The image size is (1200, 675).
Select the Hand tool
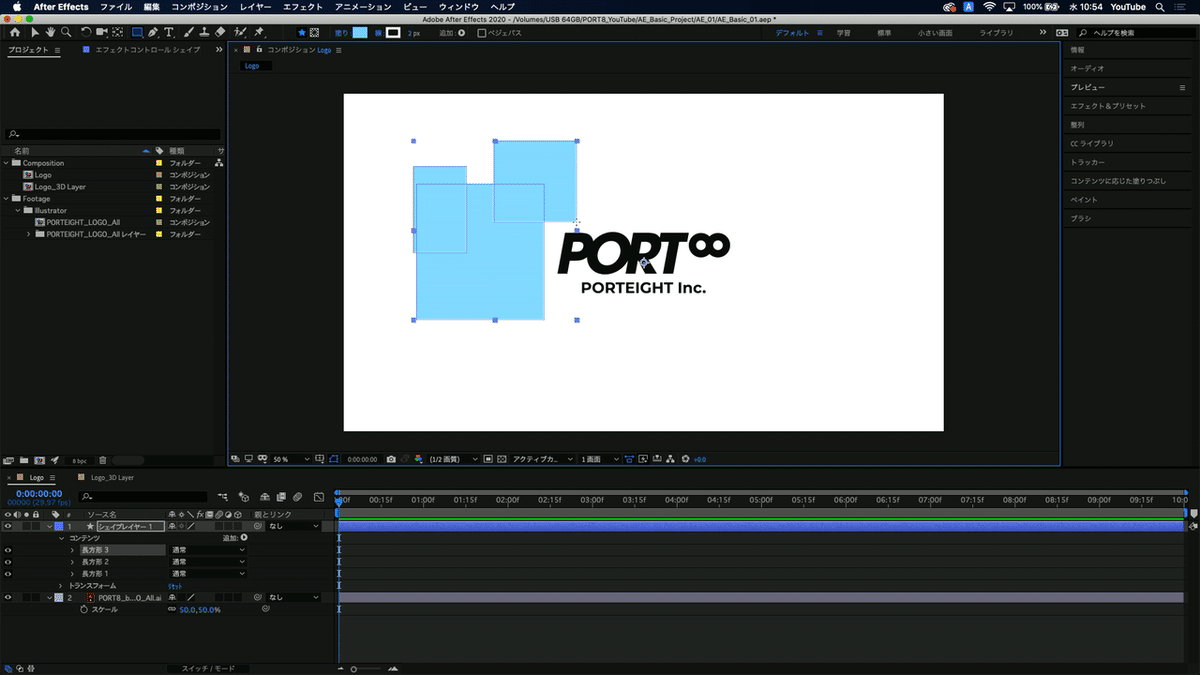[49, 32]
